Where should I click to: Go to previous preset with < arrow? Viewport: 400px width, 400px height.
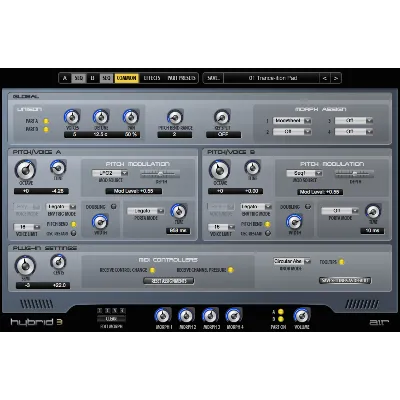click(324, 78)
